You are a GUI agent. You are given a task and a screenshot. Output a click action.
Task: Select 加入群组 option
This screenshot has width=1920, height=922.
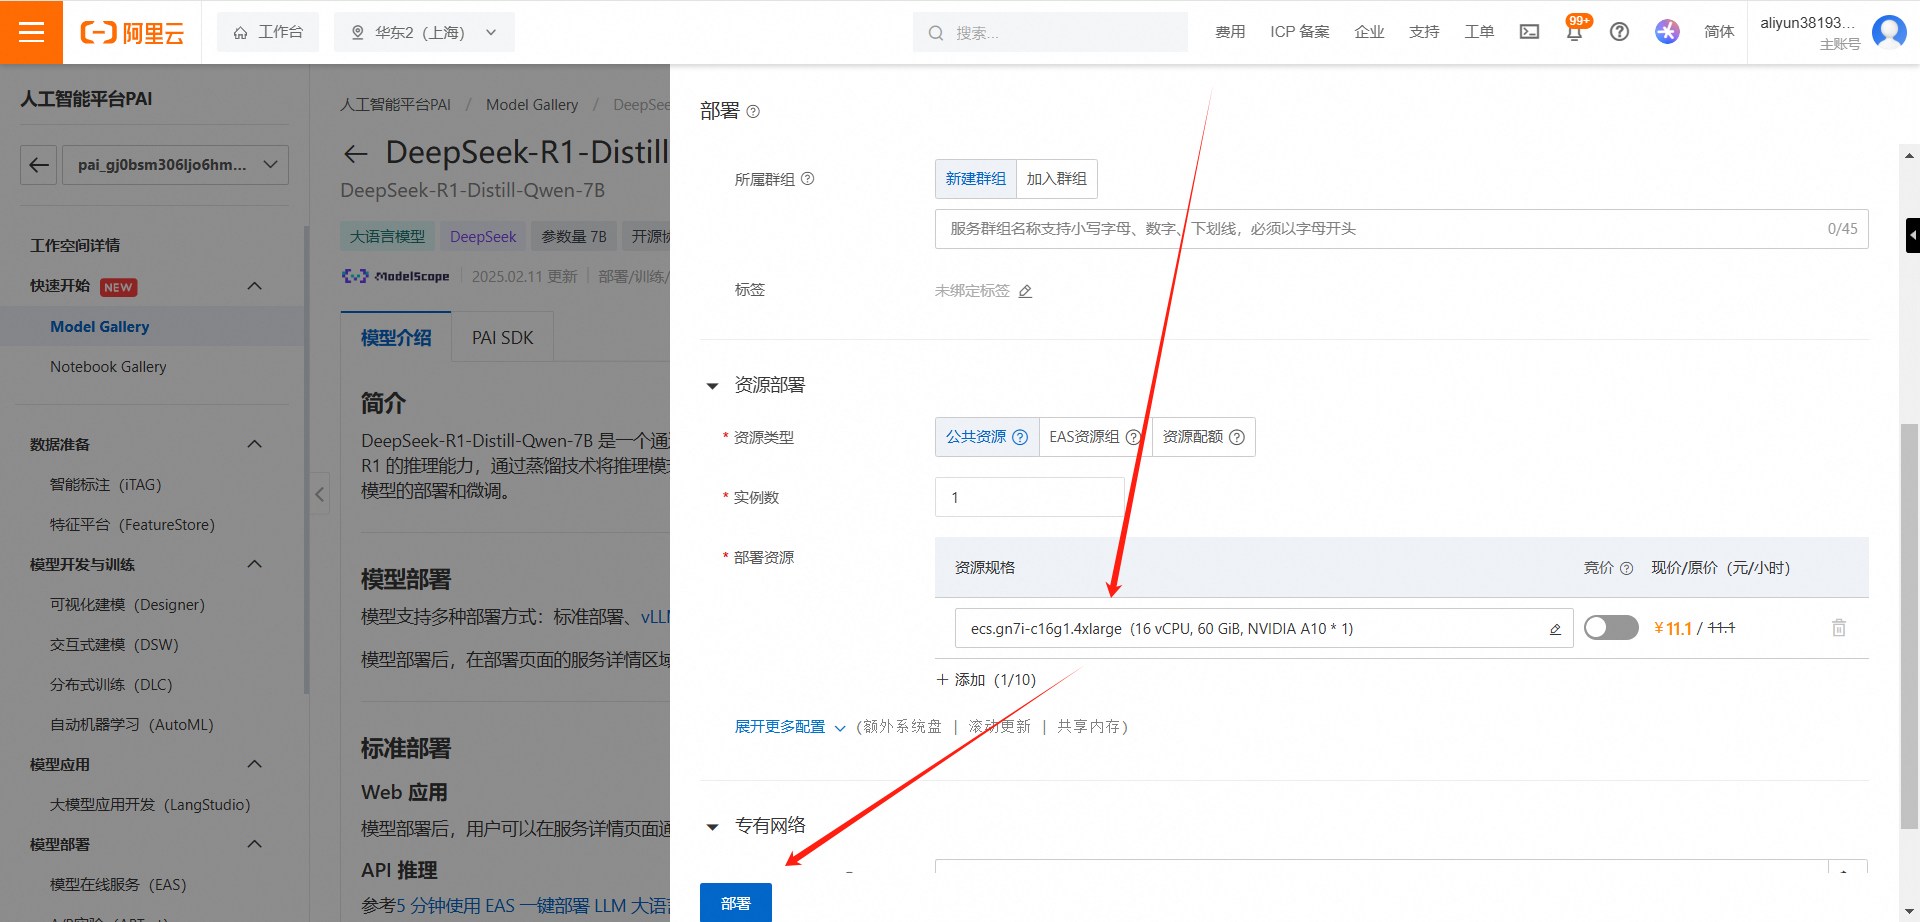[1056, 179]
